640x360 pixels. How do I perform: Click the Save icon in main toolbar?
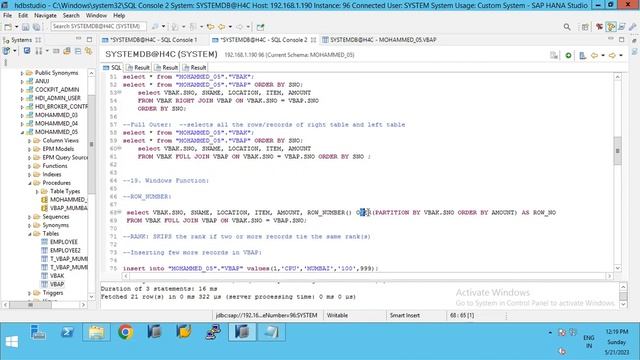(26, 27)
